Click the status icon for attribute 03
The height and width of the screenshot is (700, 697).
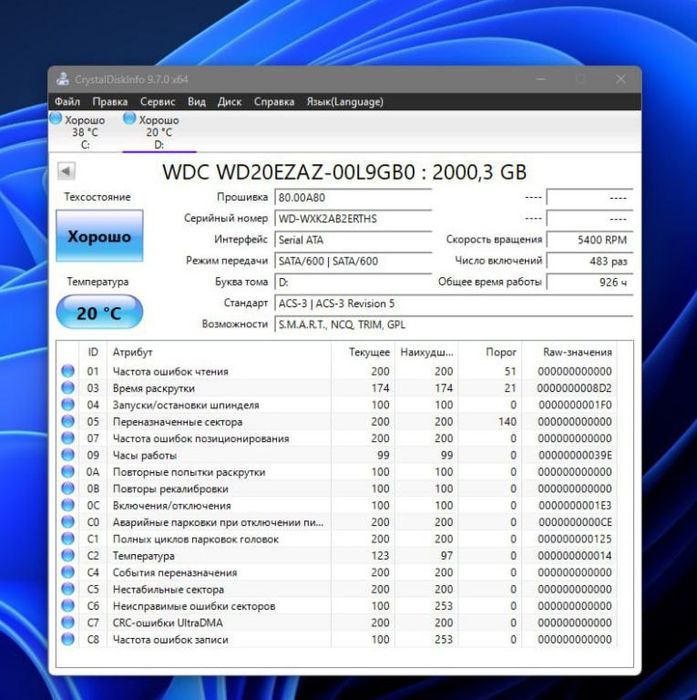[x=68, y=388]
